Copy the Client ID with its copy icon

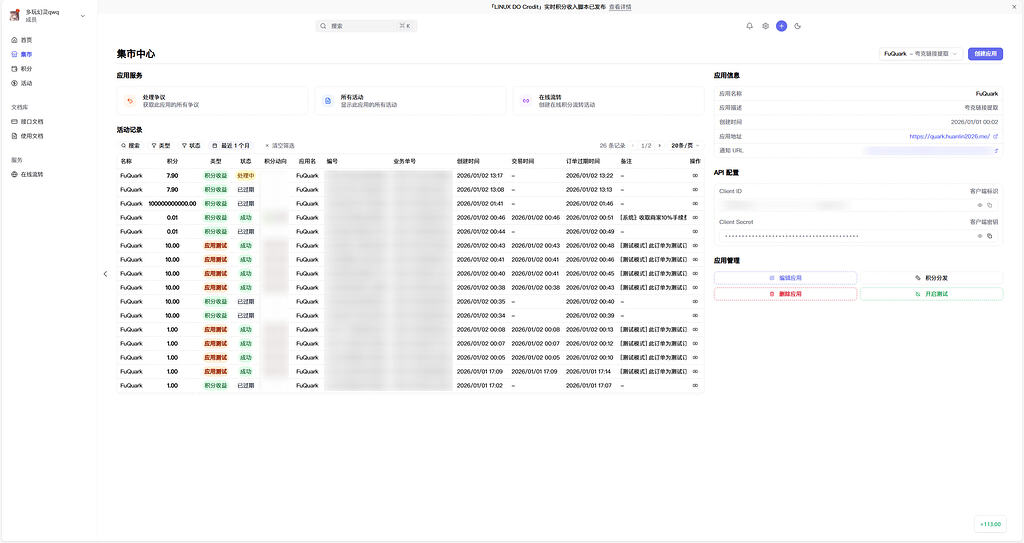point(989,205)
